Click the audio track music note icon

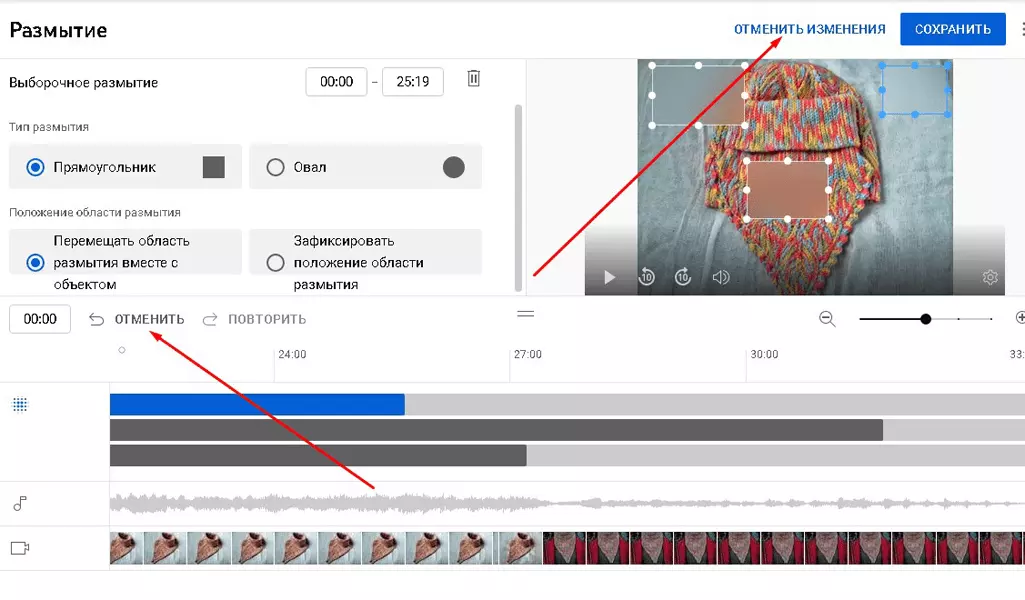point(20,503)
